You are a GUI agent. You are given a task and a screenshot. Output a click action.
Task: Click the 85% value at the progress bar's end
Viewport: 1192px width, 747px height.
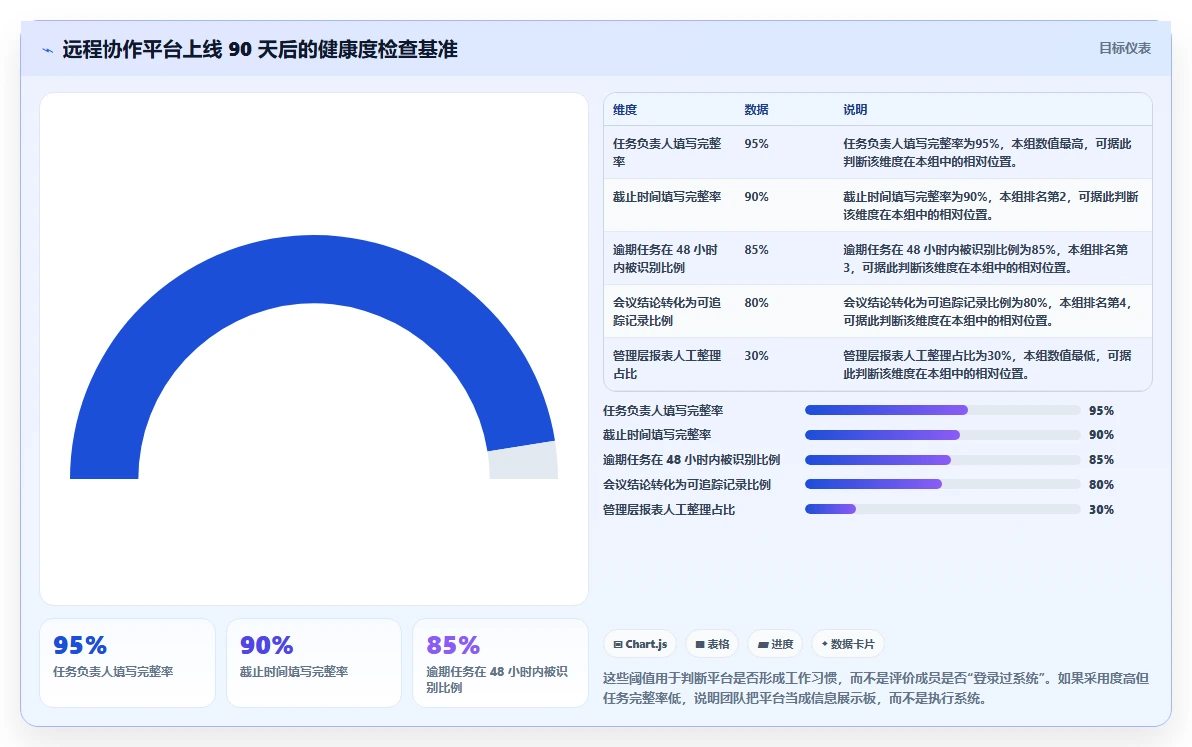[x=1101, y=460]
